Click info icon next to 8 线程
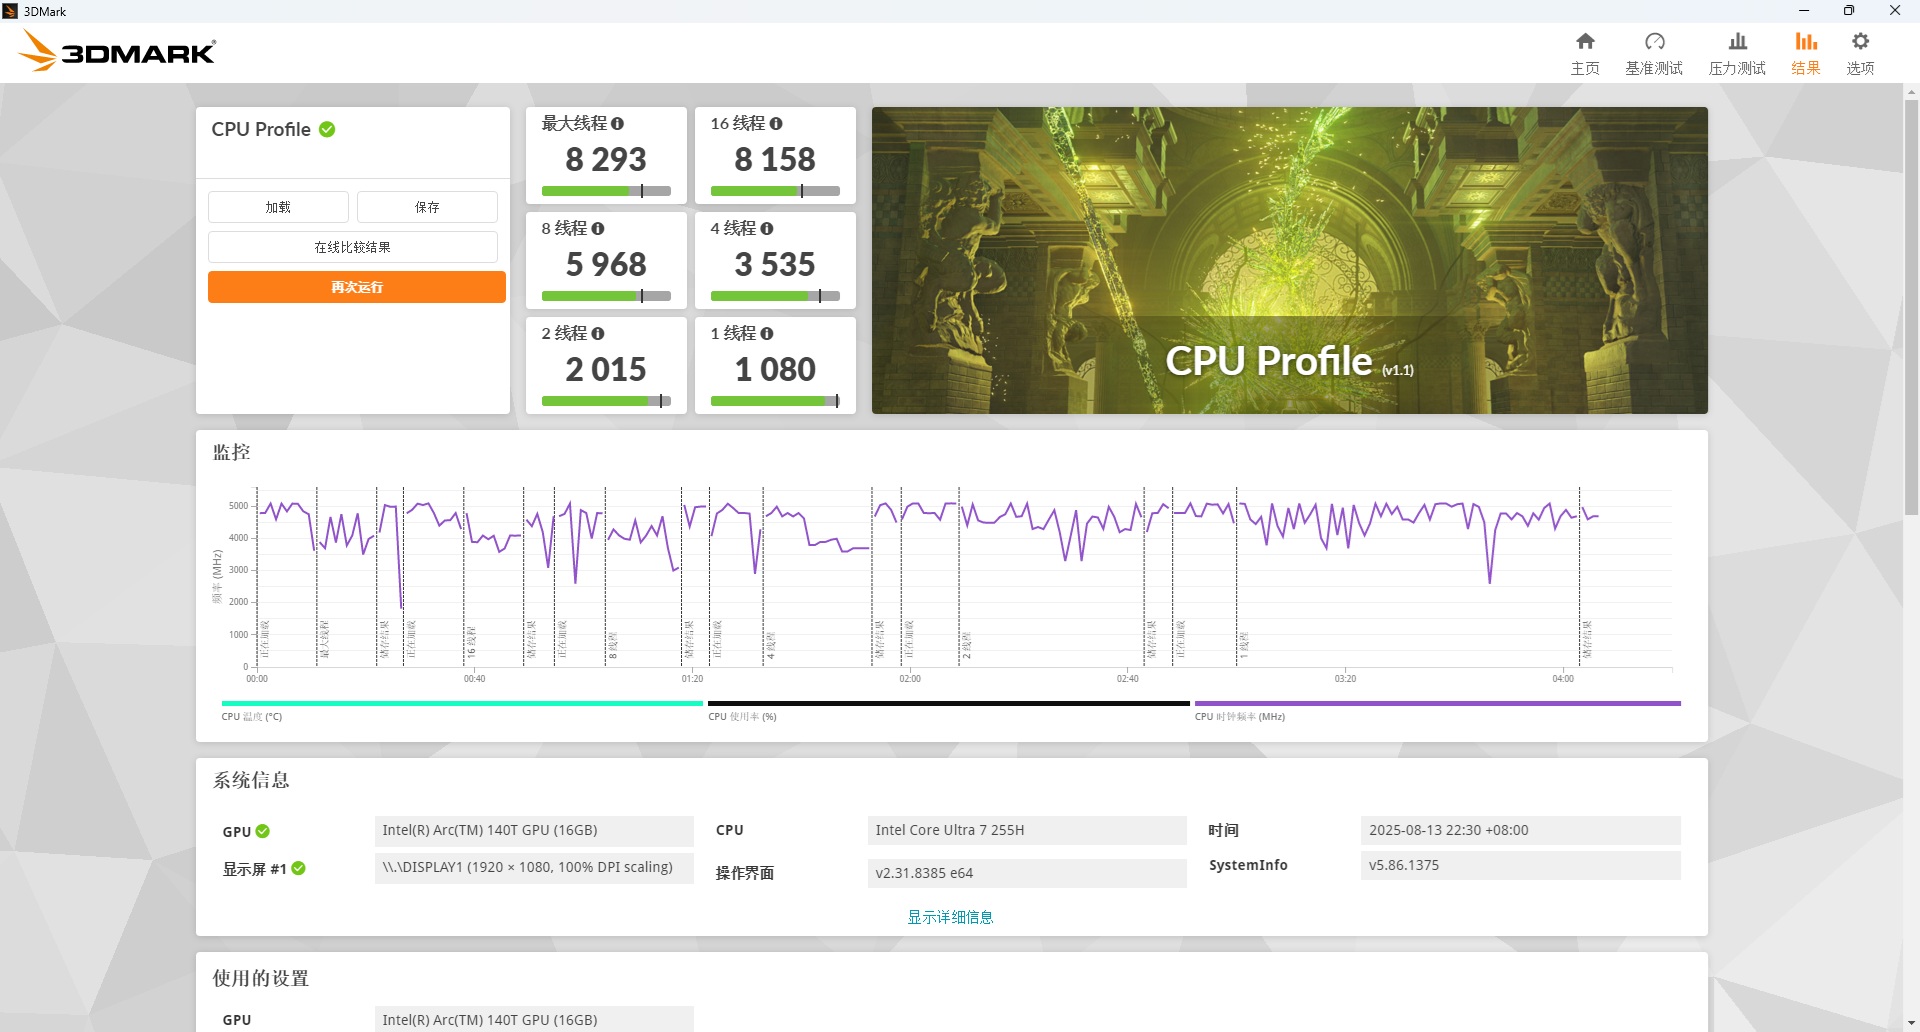 [598, 228]
